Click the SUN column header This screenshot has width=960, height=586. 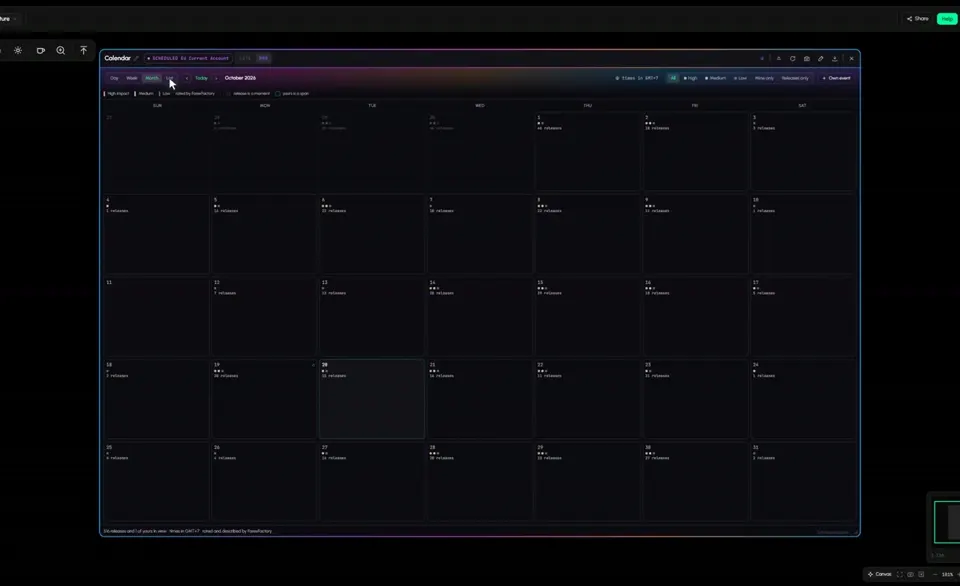[157, 105]
